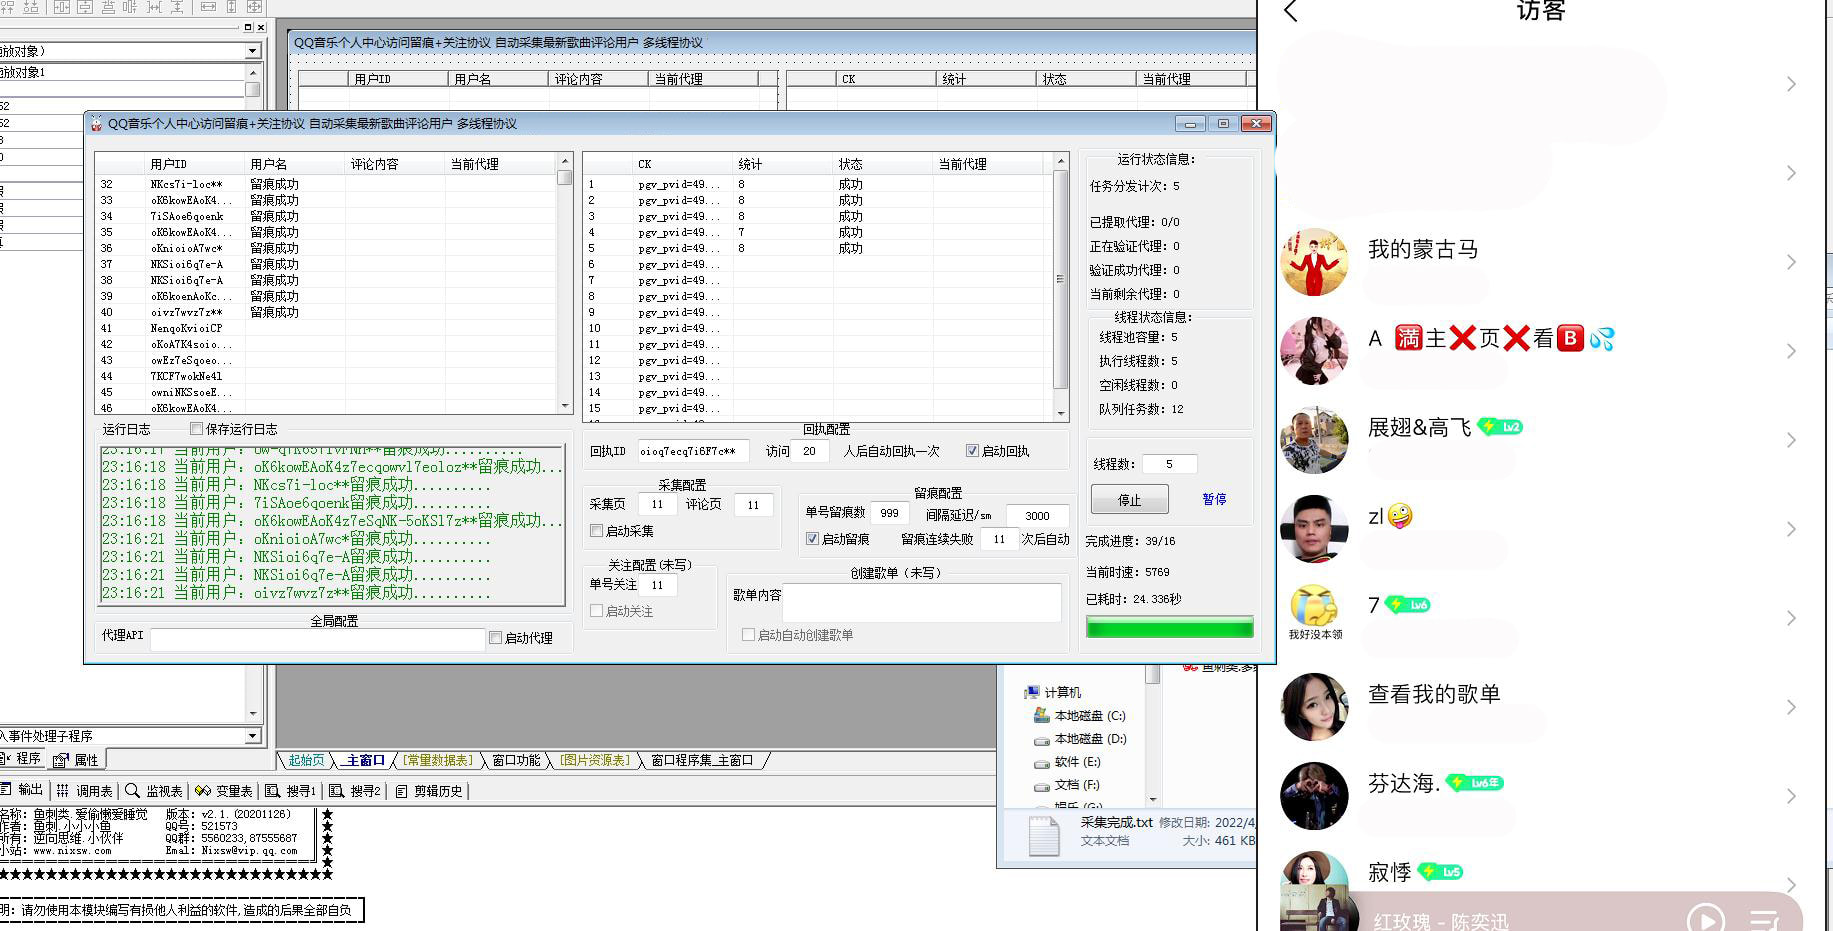Toggle the 启动关注 checkbox
This screenshot has height=931, width=1833.
click(x=596, y=611)
